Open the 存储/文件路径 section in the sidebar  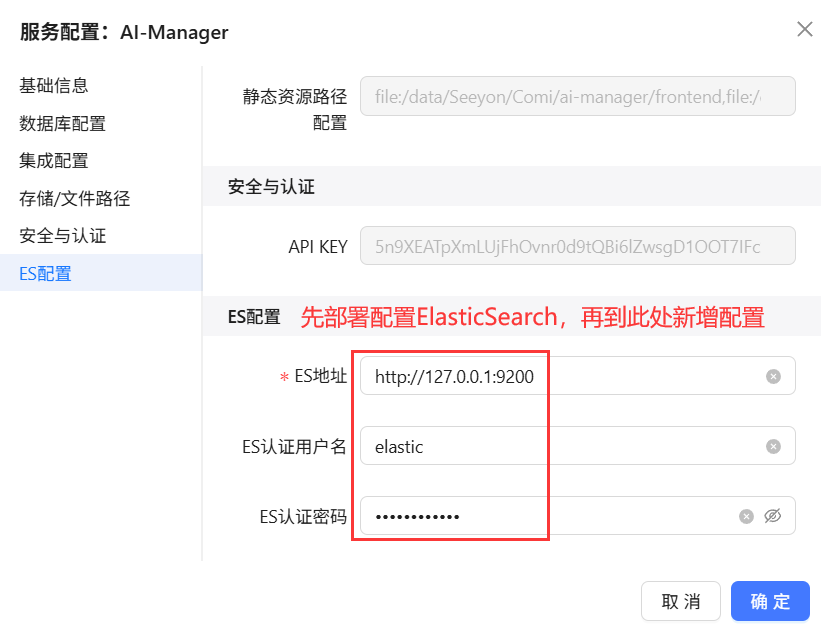coord(74,198)
